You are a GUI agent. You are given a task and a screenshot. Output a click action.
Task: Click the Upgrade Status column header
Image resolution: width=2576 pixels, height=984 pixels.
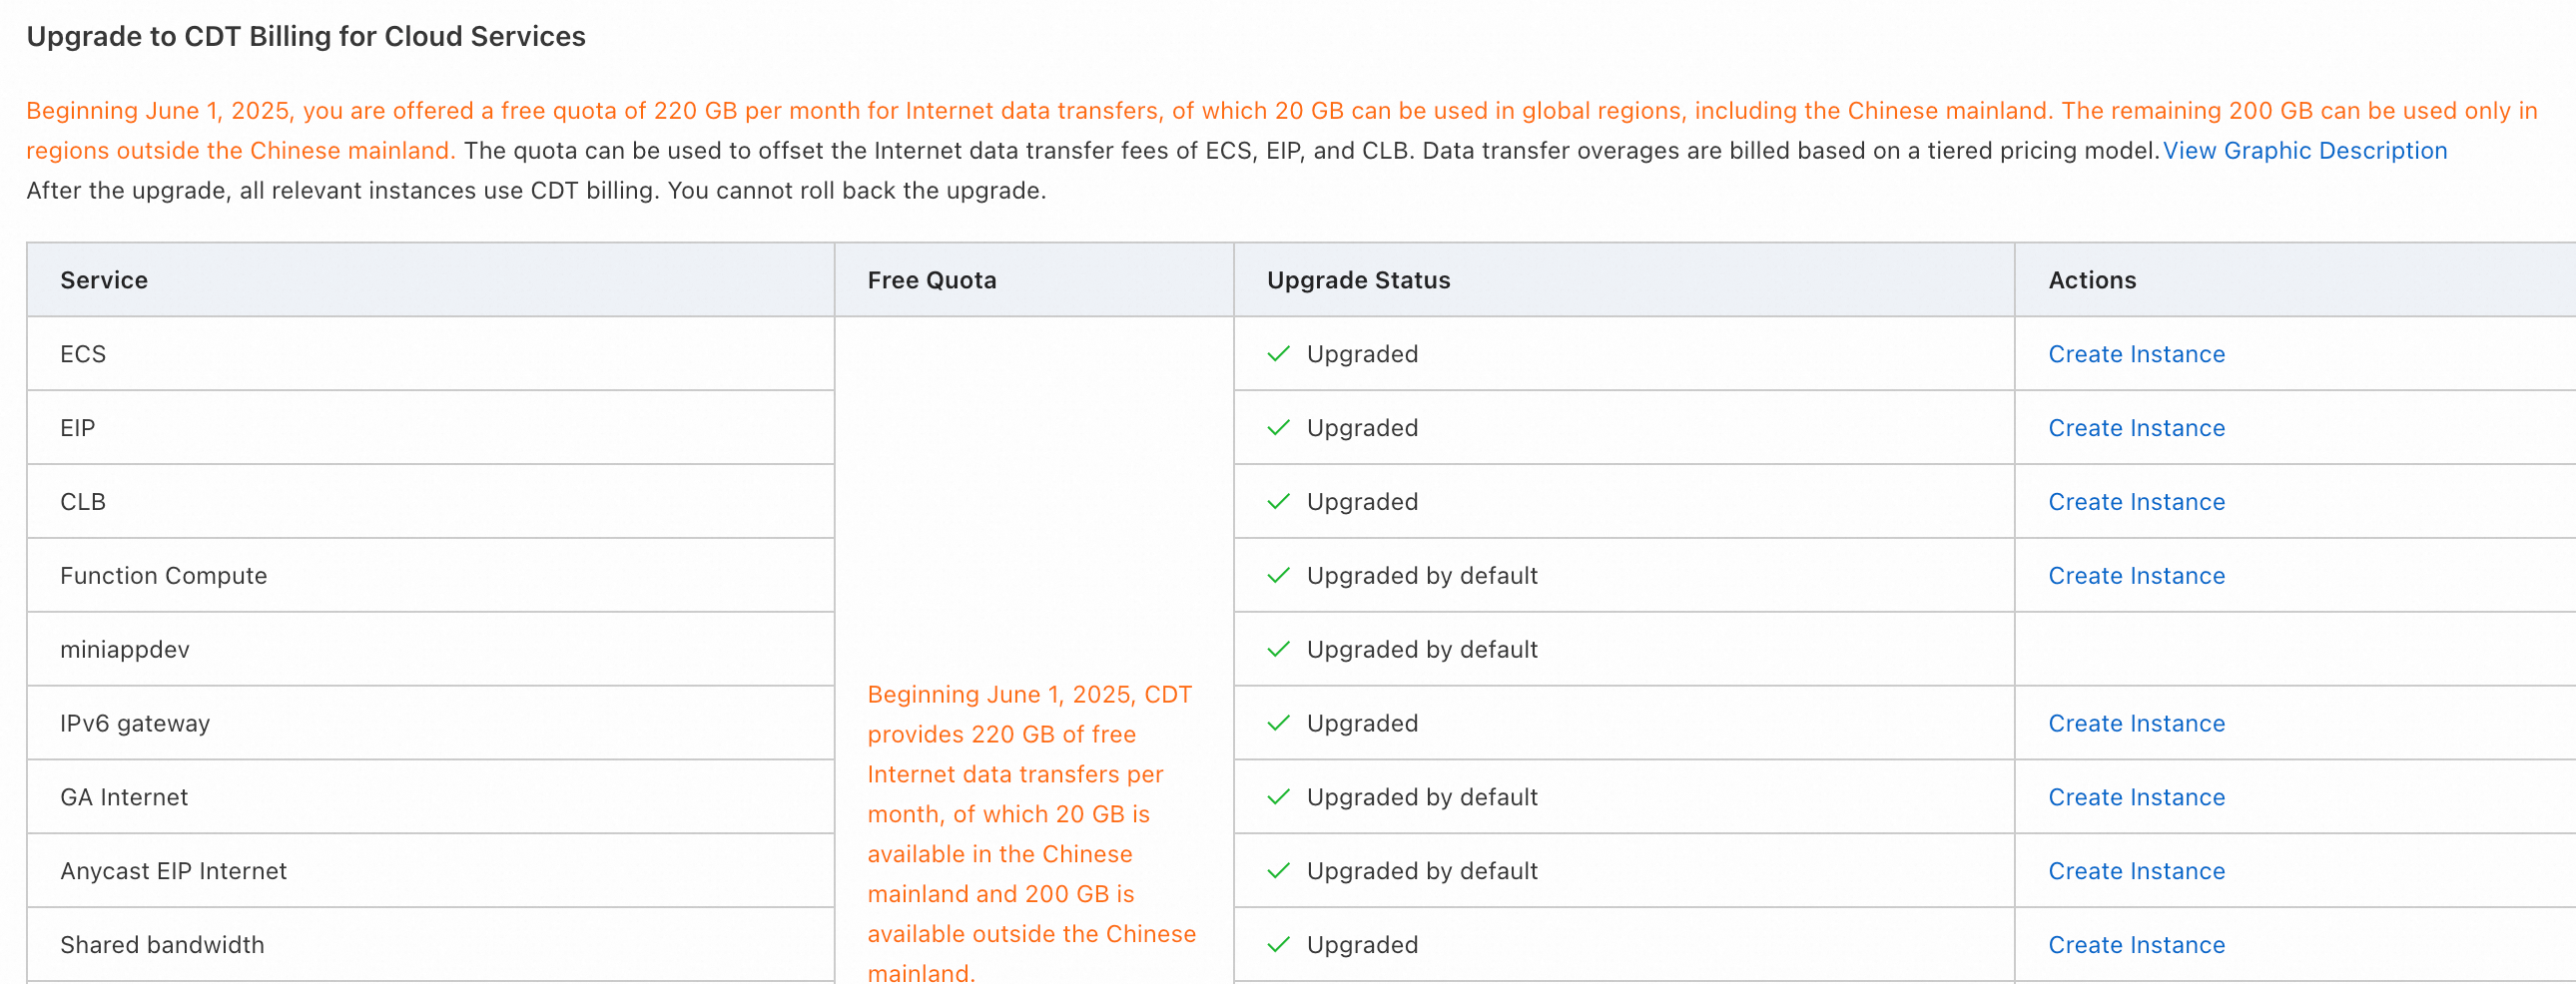click(1358, 280)
